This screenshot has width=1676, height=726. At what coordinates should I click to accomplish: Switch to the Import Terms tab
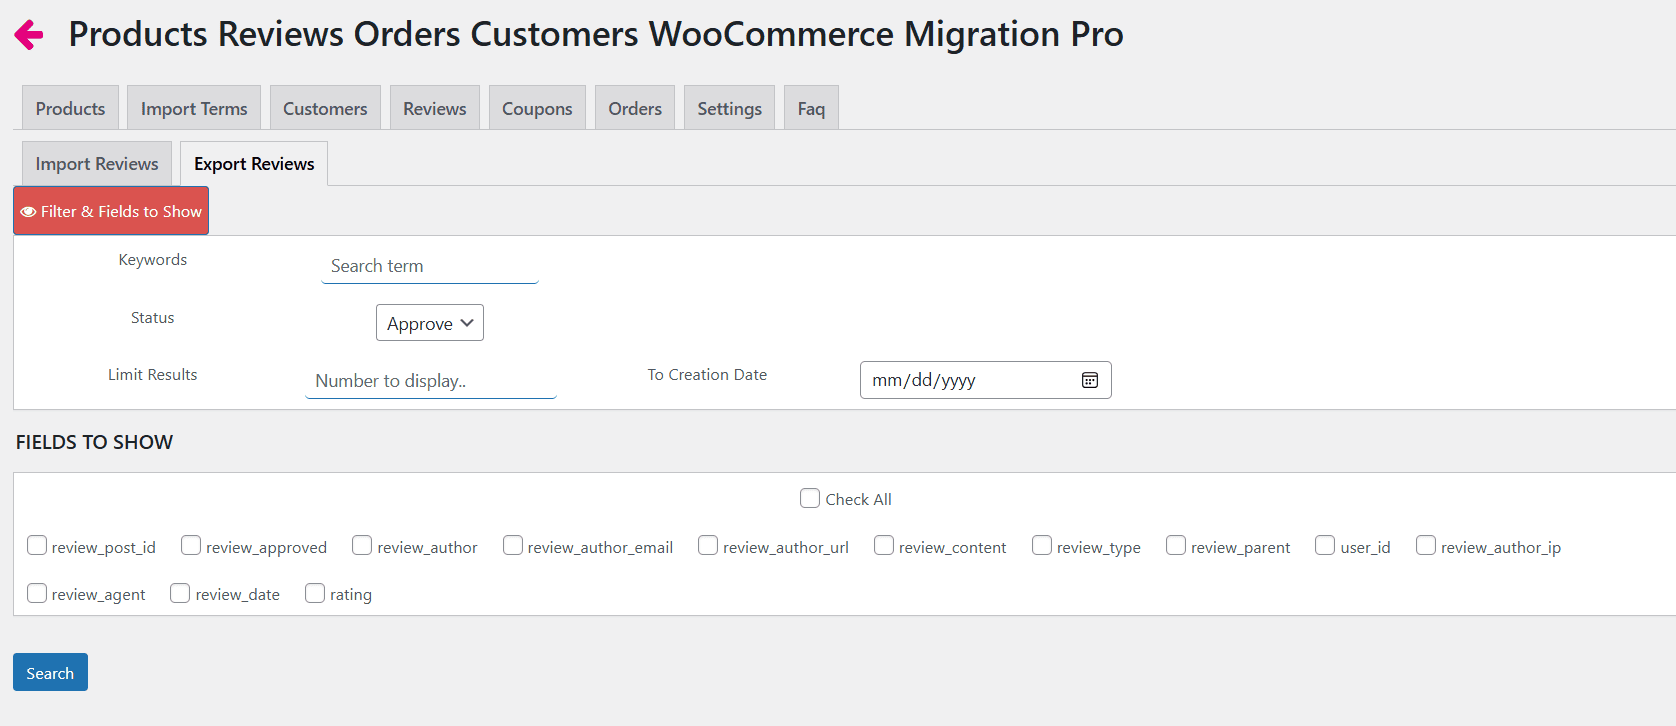coord(194,108)
